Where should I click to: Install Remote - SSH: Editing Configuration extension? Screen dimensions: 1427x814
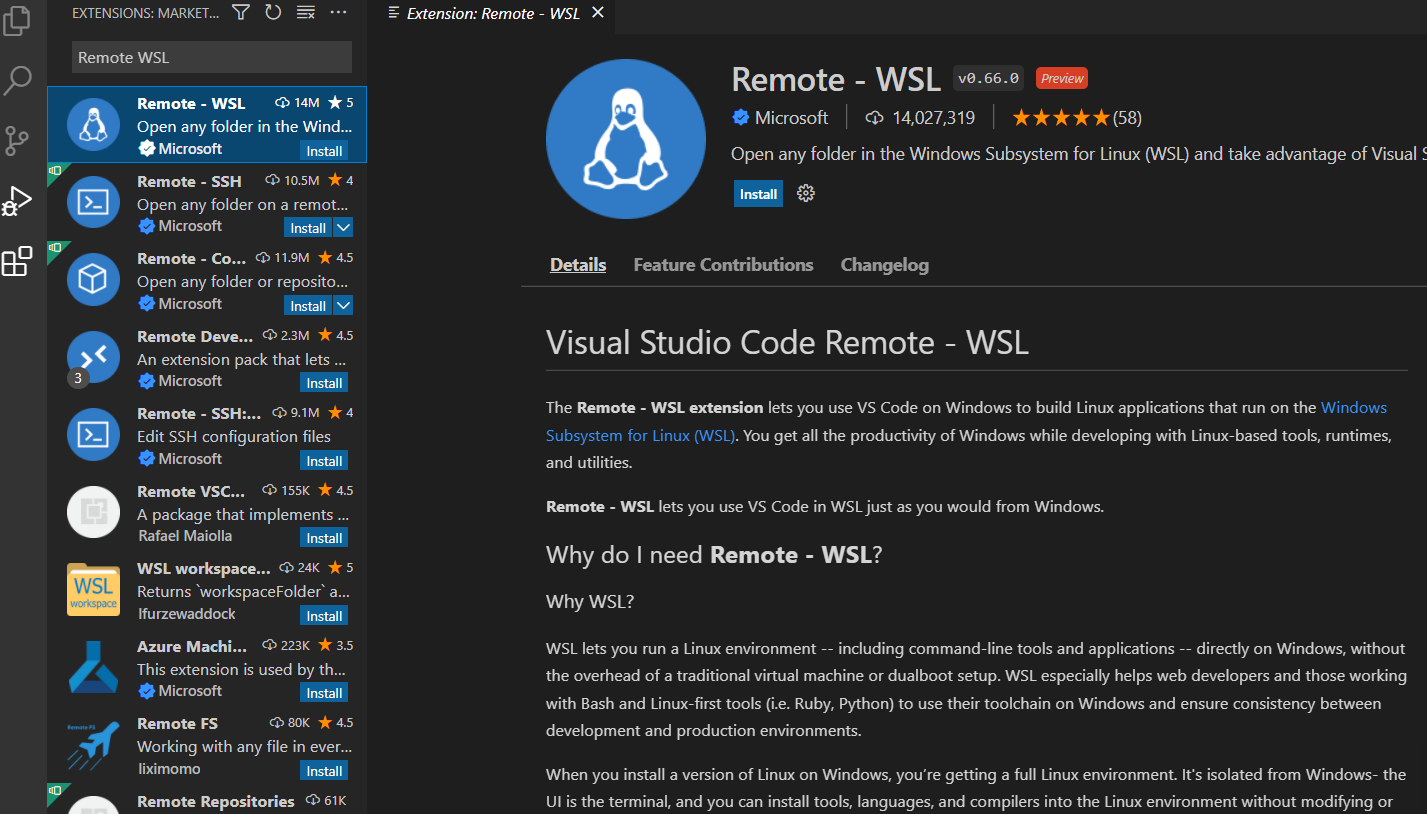coord(324,461)
